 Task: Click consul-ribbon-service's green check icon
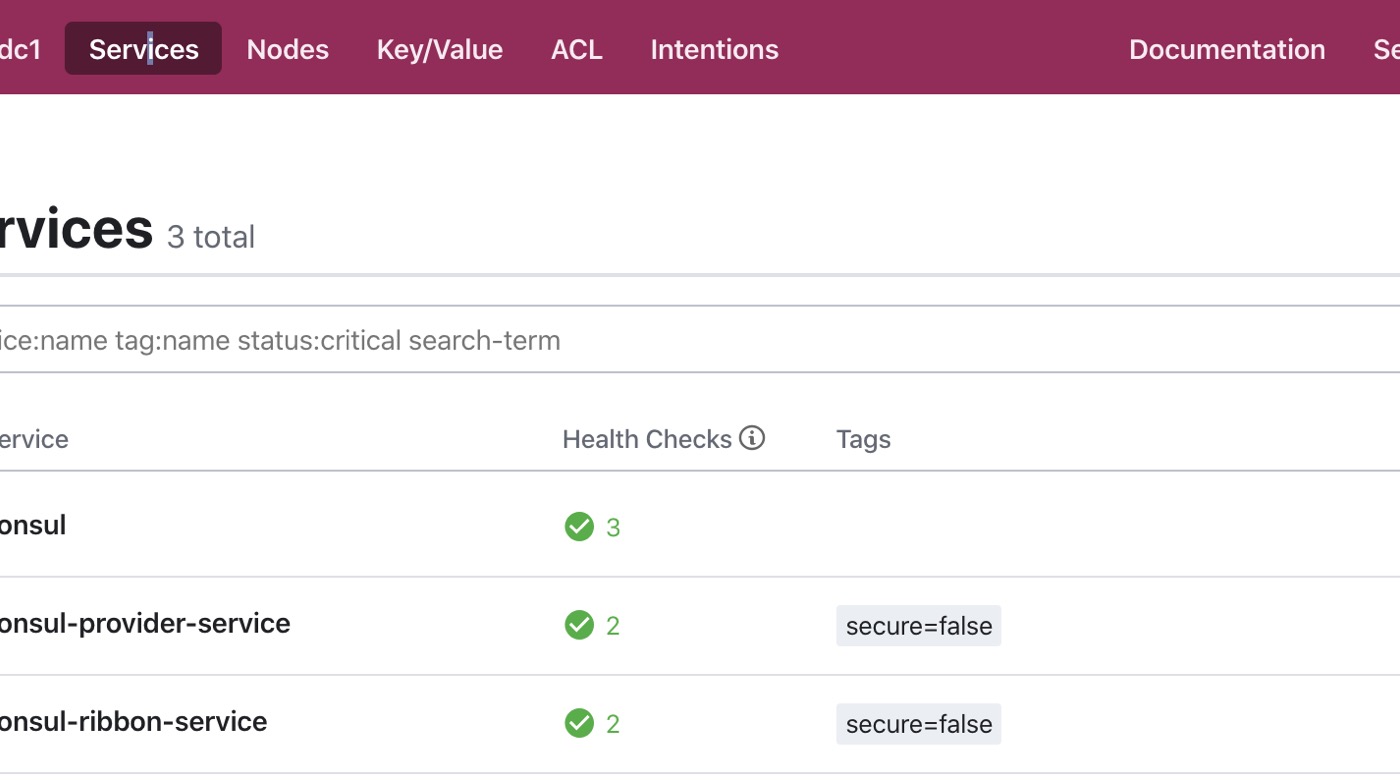pos(579,723)
